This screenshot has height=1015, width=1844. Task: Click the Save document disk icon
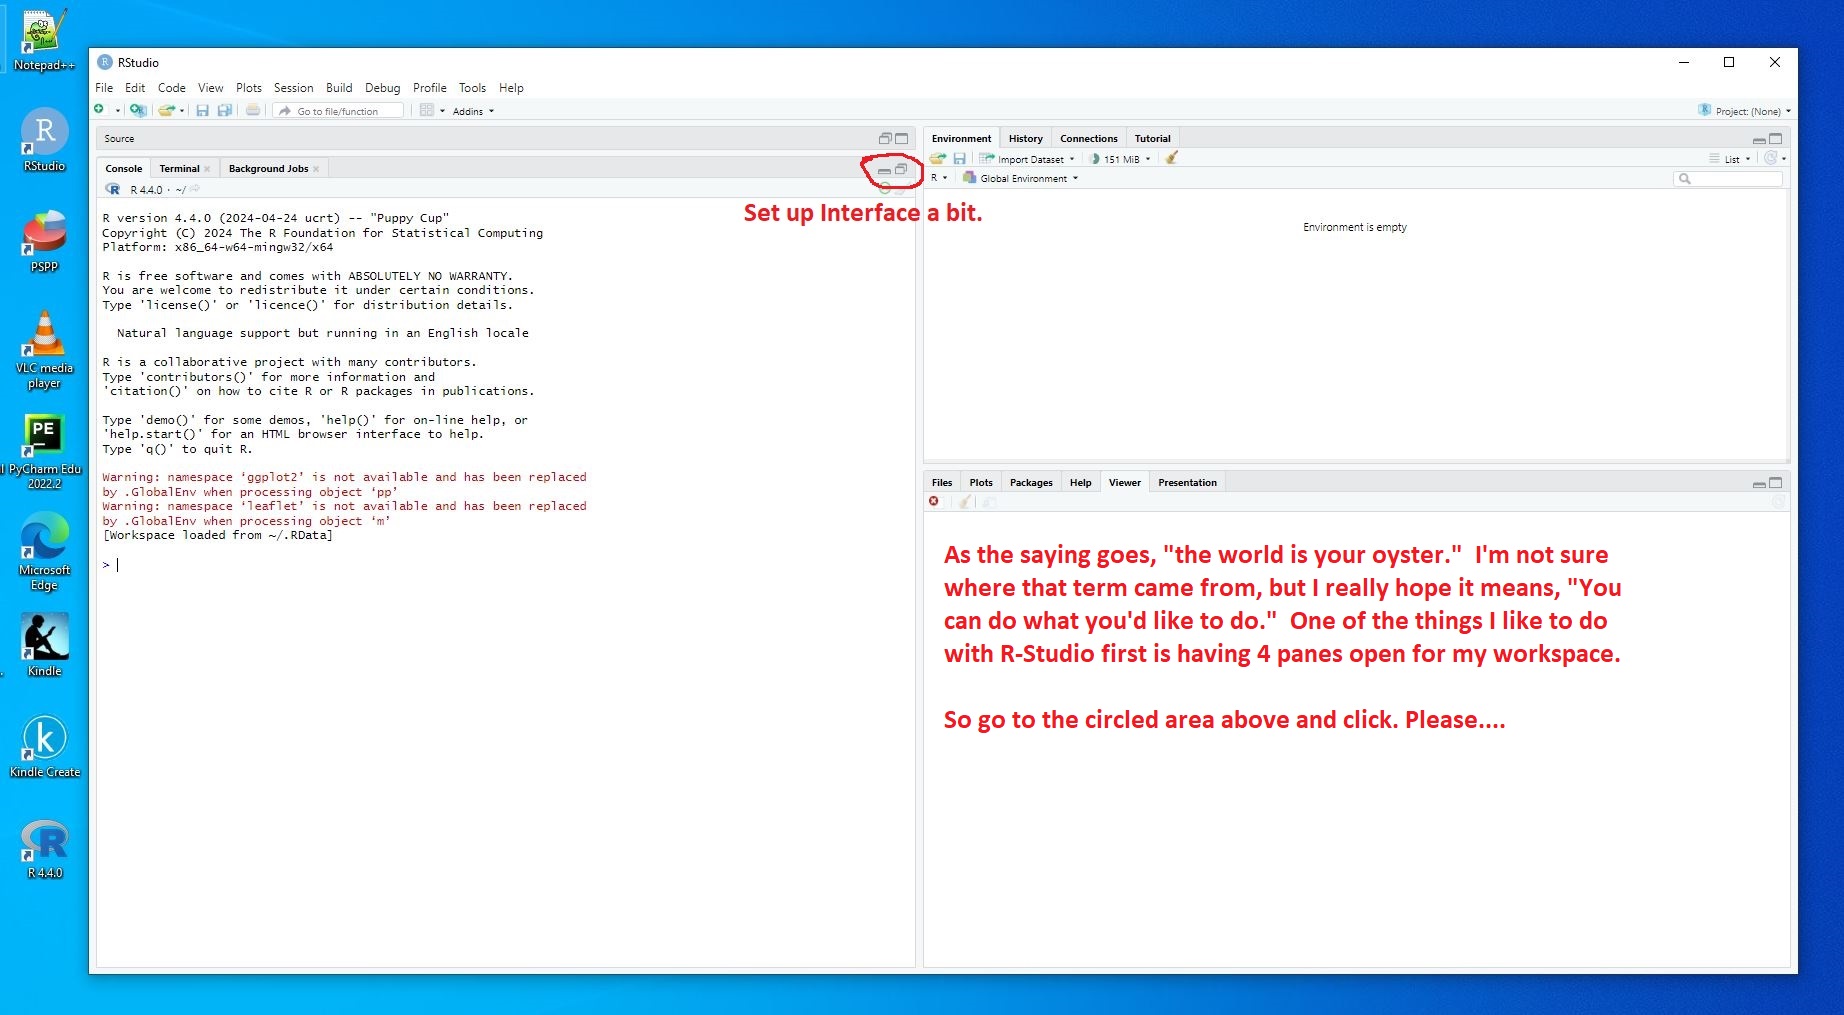202,110
